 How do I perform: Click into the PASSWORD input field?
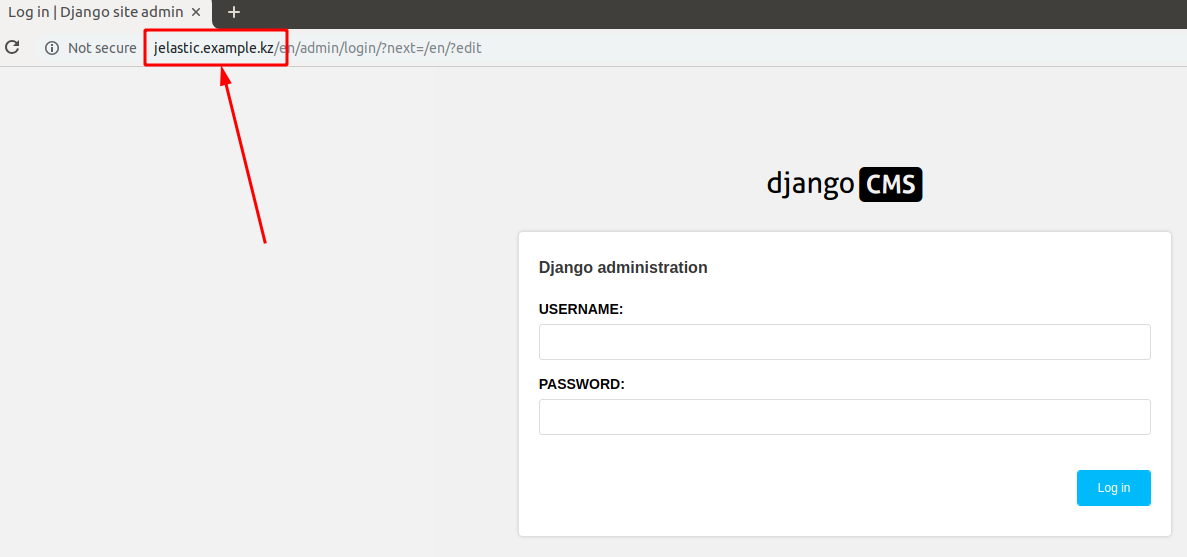coord(844,417)
